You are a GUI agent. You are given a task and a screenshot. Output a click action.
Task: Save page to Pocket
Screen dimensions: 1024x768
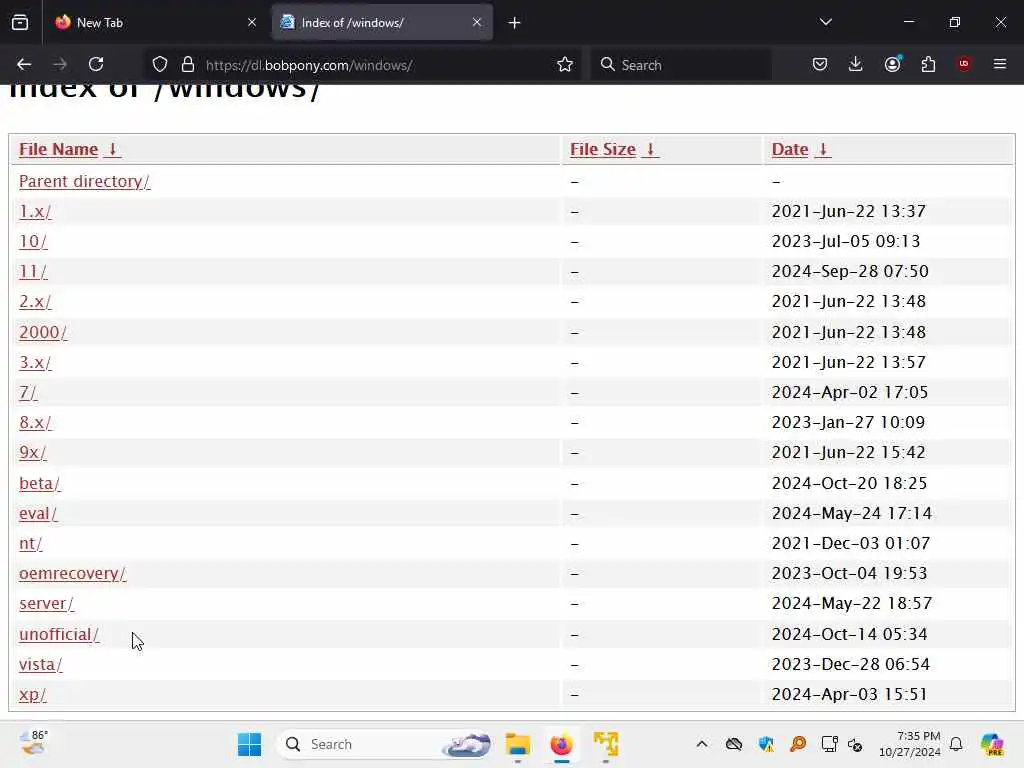820,64
